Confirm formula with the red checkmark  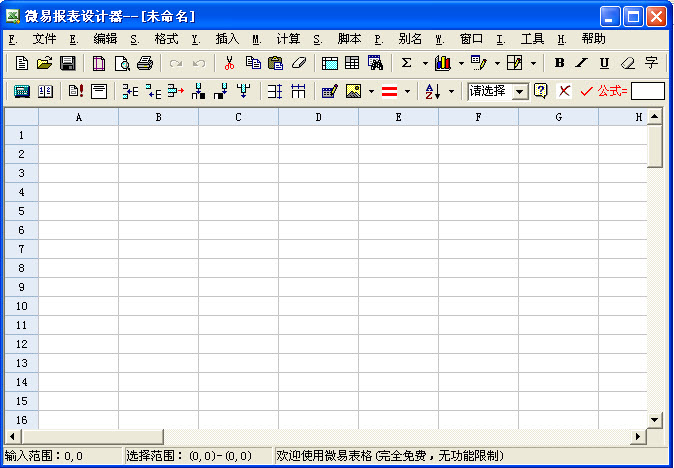[x=586, y=91]
